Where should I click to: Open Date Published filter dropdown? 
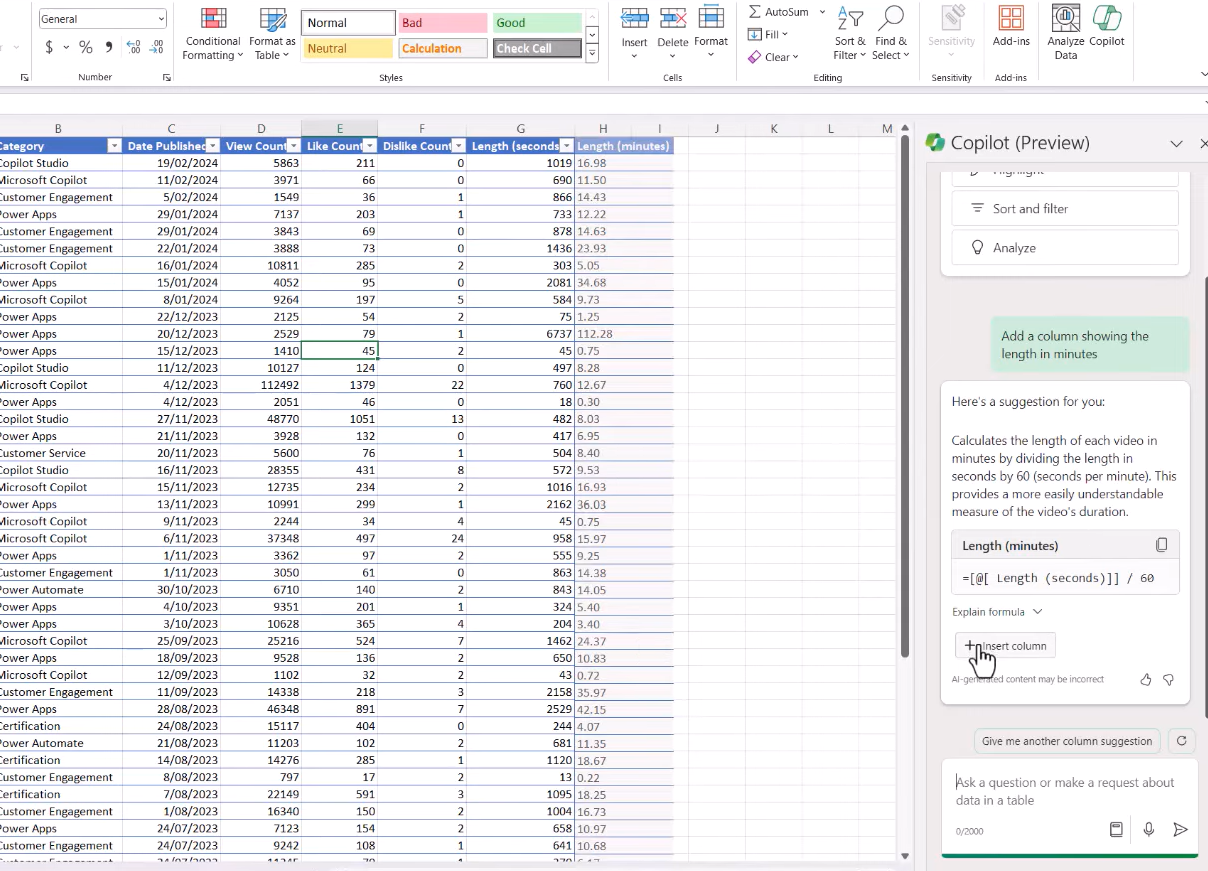click(x=212, y=146)
